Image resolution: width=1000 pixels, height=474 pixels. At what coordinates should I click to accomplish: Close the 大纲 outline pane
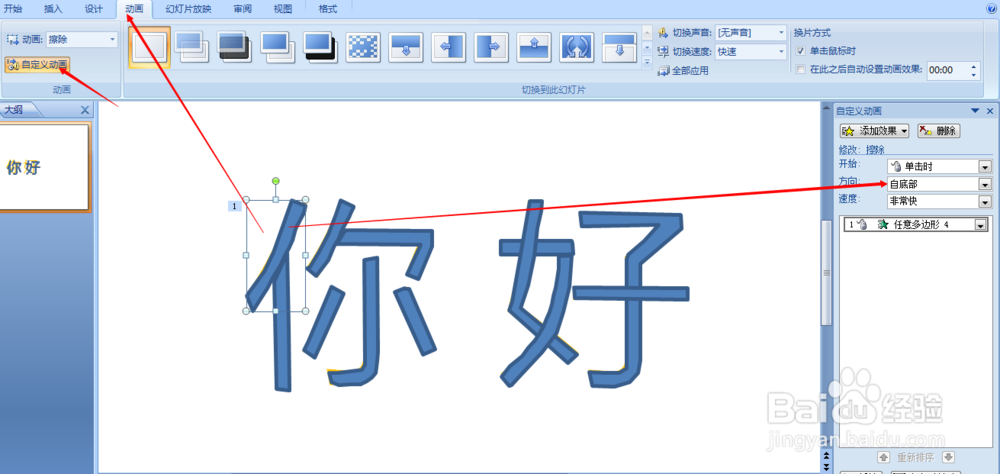coord(85,110)
